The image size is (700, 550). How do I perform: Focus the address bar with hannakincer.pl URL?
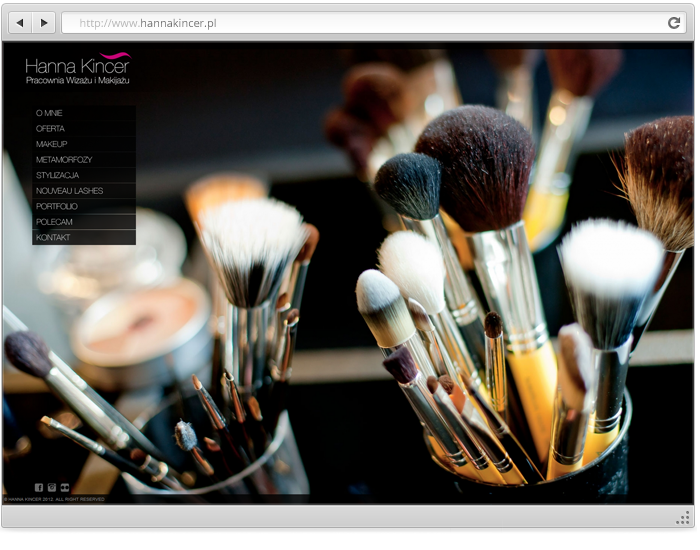(x=374, y=23)
